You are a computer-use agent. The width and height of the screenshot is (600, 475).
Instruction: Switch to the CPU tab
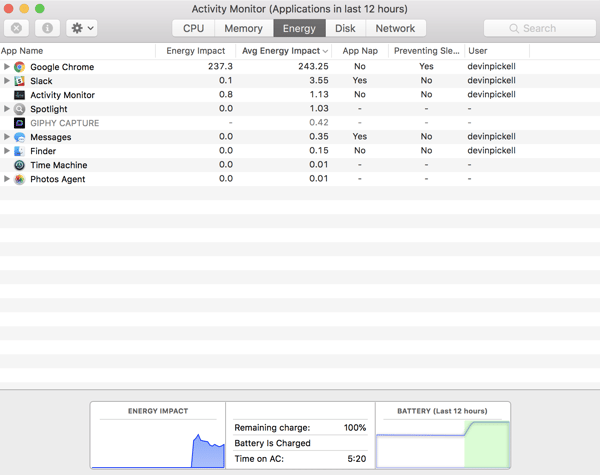[x=193, y=28]
